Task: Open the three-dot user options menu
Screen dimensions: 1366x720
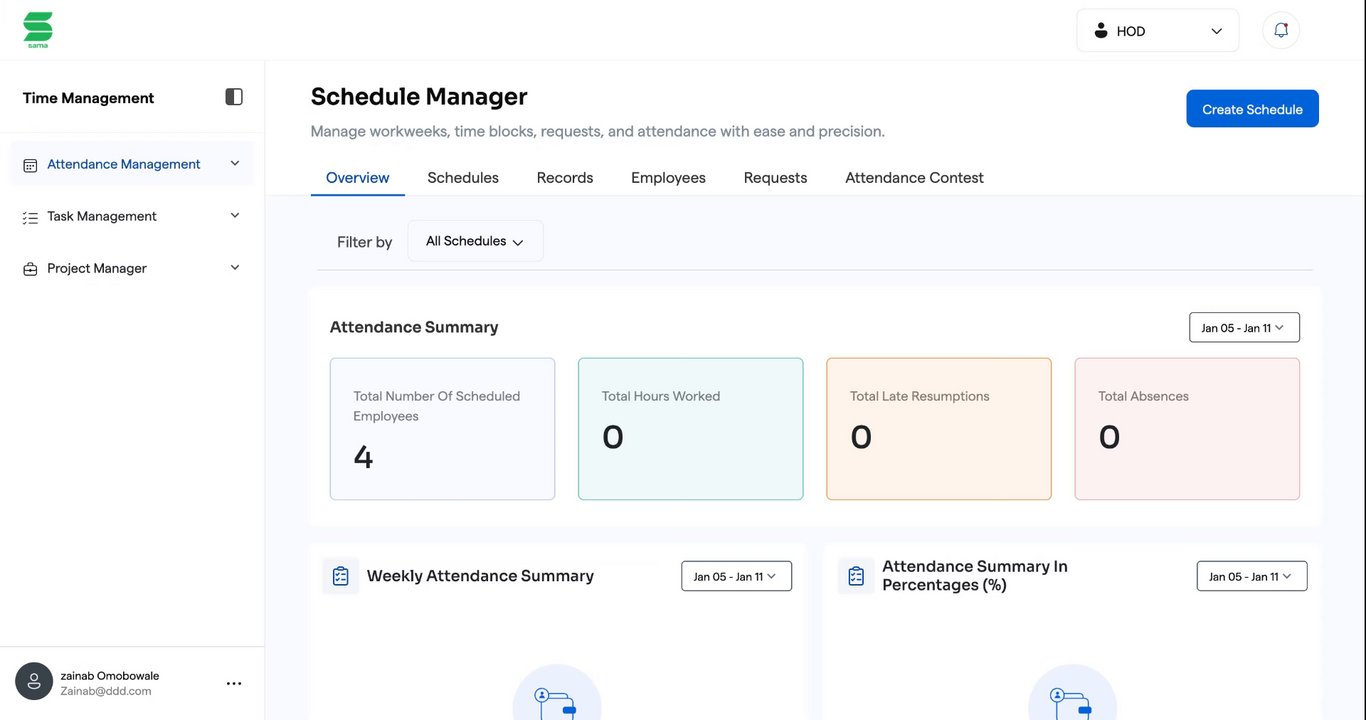Action: point(234,683)
